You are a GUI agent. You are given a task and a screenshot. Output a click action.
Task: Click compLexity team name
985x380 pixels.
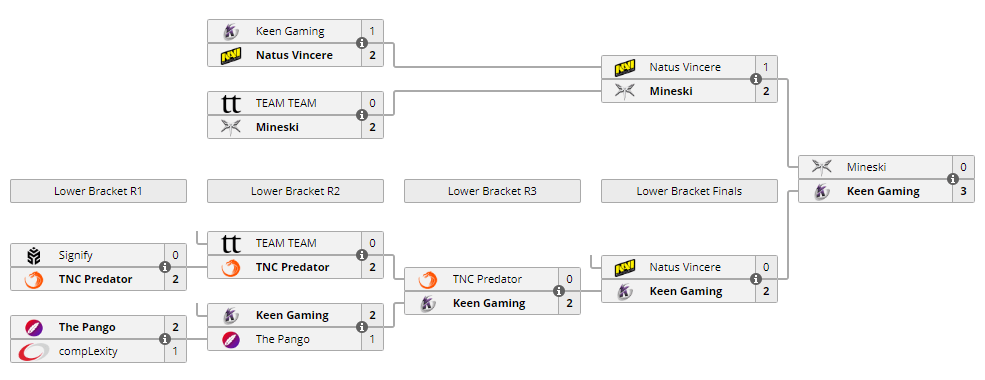(x=88, y=352)
